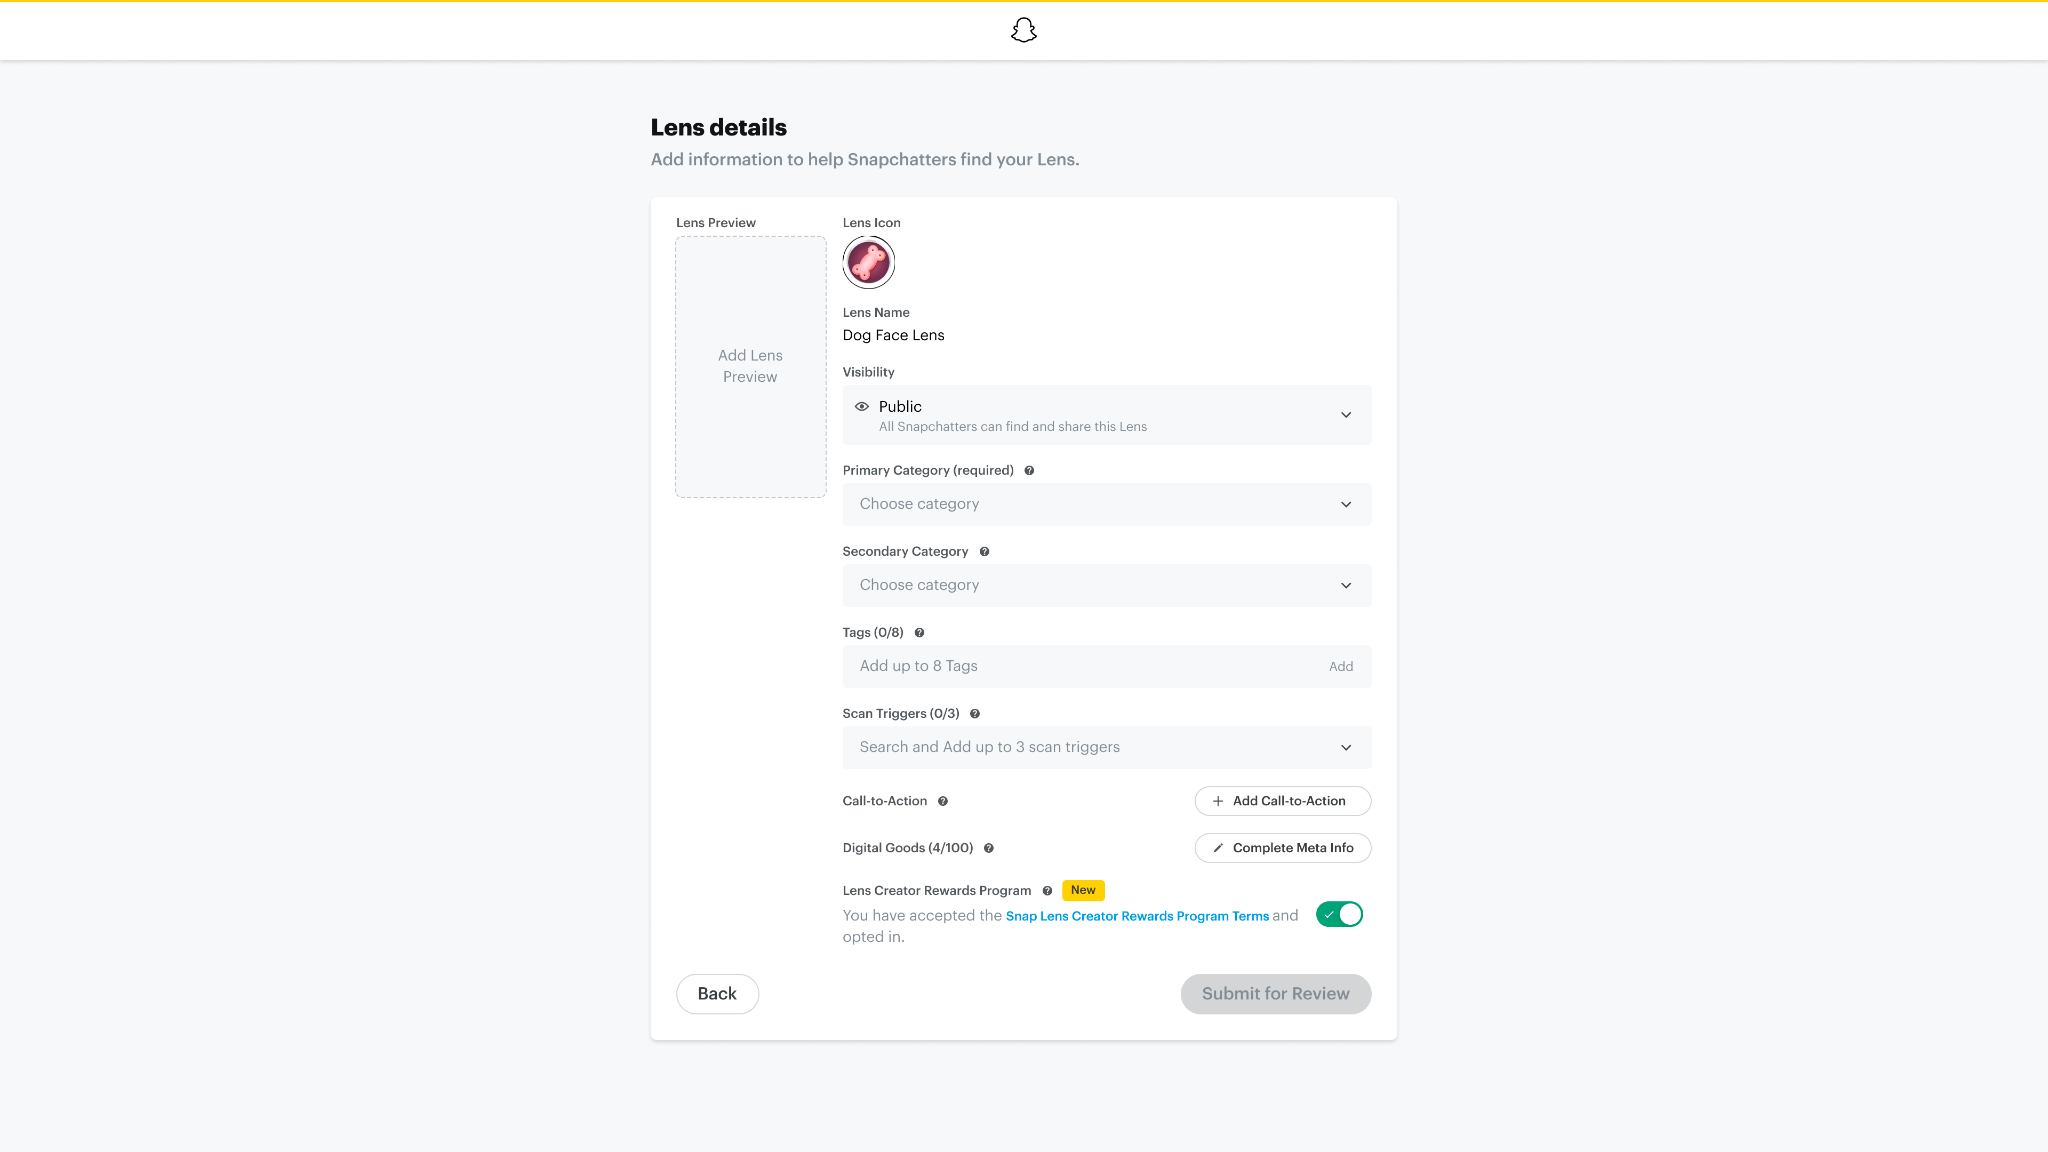Open Secondary Category help tooltip icon
This screenshot has width=2048, height=1152.
point(984,552)
